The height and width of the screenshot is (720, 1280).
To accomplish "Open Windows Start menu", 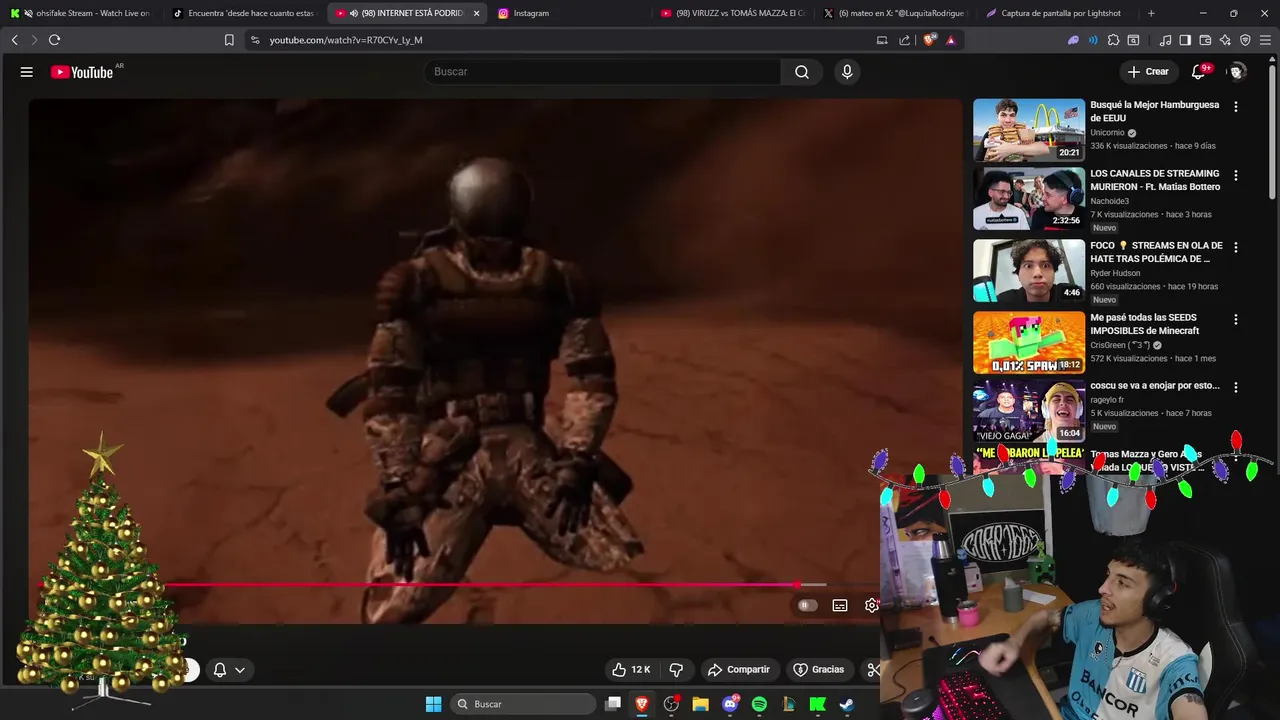I will tap(433, 704).
